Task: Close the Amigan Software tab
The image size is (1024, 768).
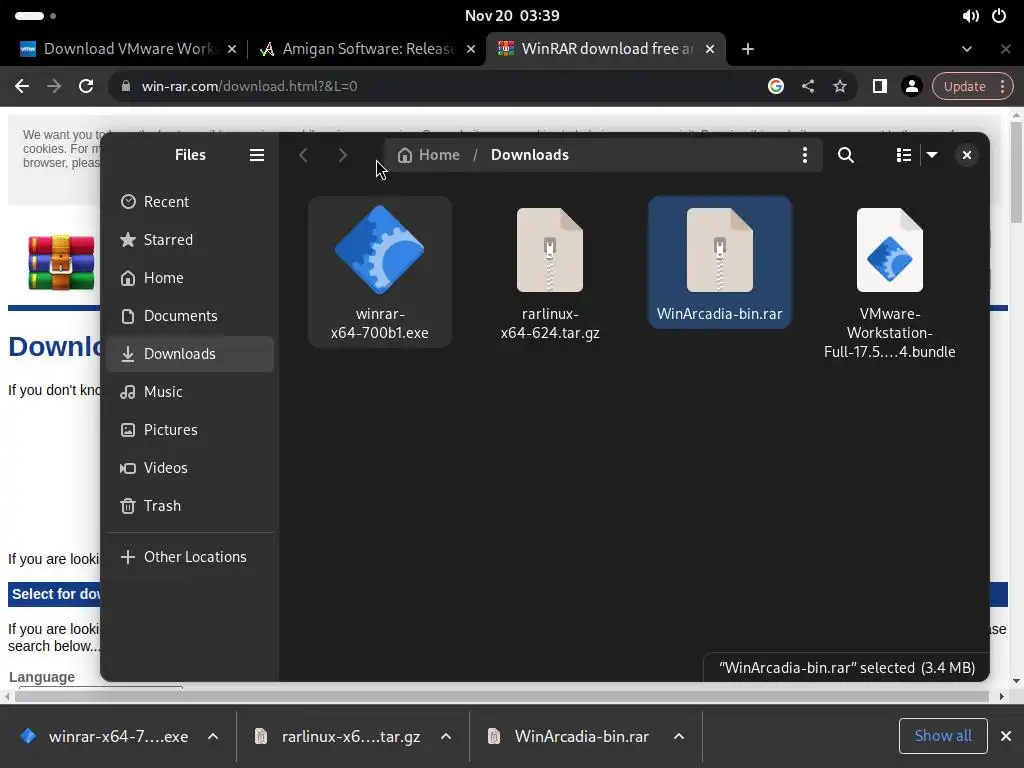Action: (471, 49)
